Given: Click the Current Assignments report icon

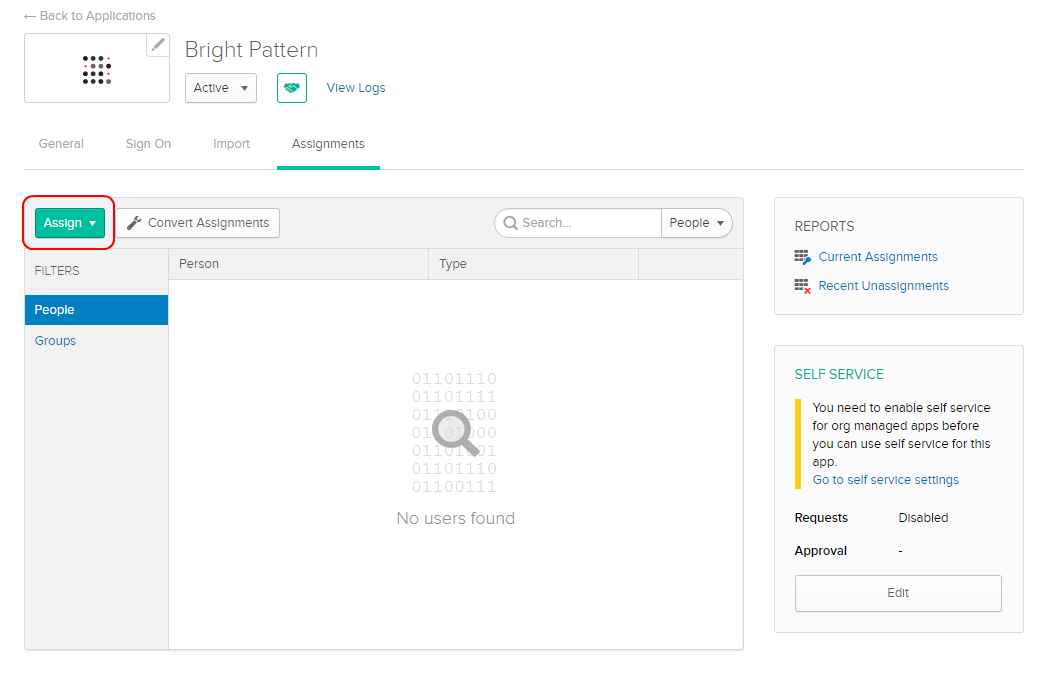Looking at the screenshot, I should pos(802,257).
